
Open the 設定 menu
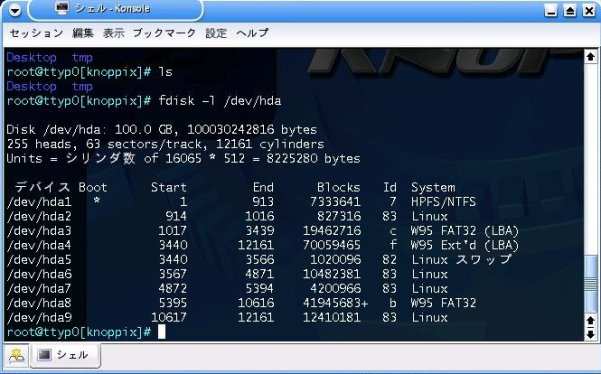[x=216, y=33]
